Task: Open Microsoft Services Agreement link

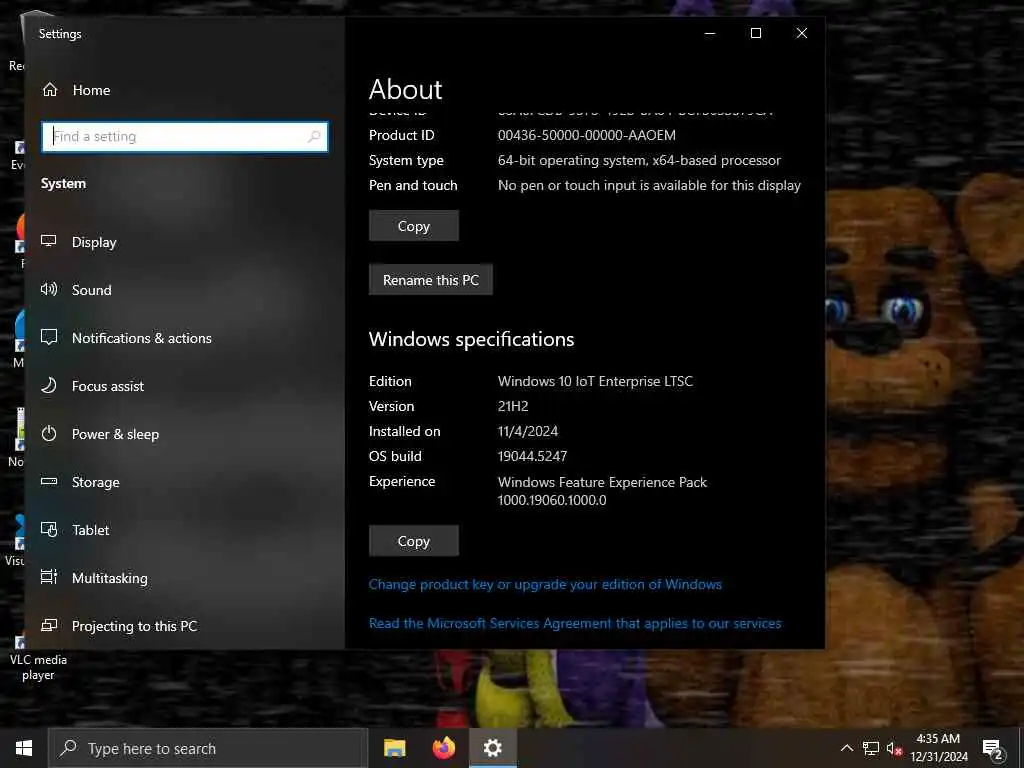Action: (575, 624)
